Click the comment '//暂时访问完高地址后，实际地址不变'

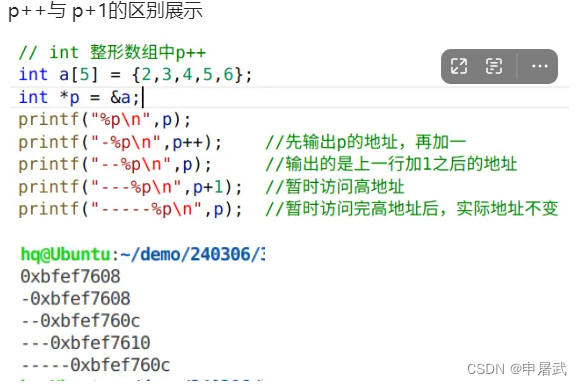[x=412, y=209]
